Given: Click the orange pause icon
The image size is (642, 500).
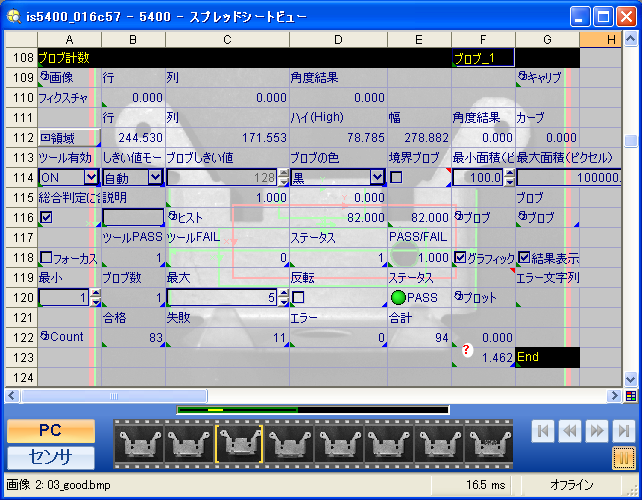Looking at the screenshot, I should [x=624, y=458].
